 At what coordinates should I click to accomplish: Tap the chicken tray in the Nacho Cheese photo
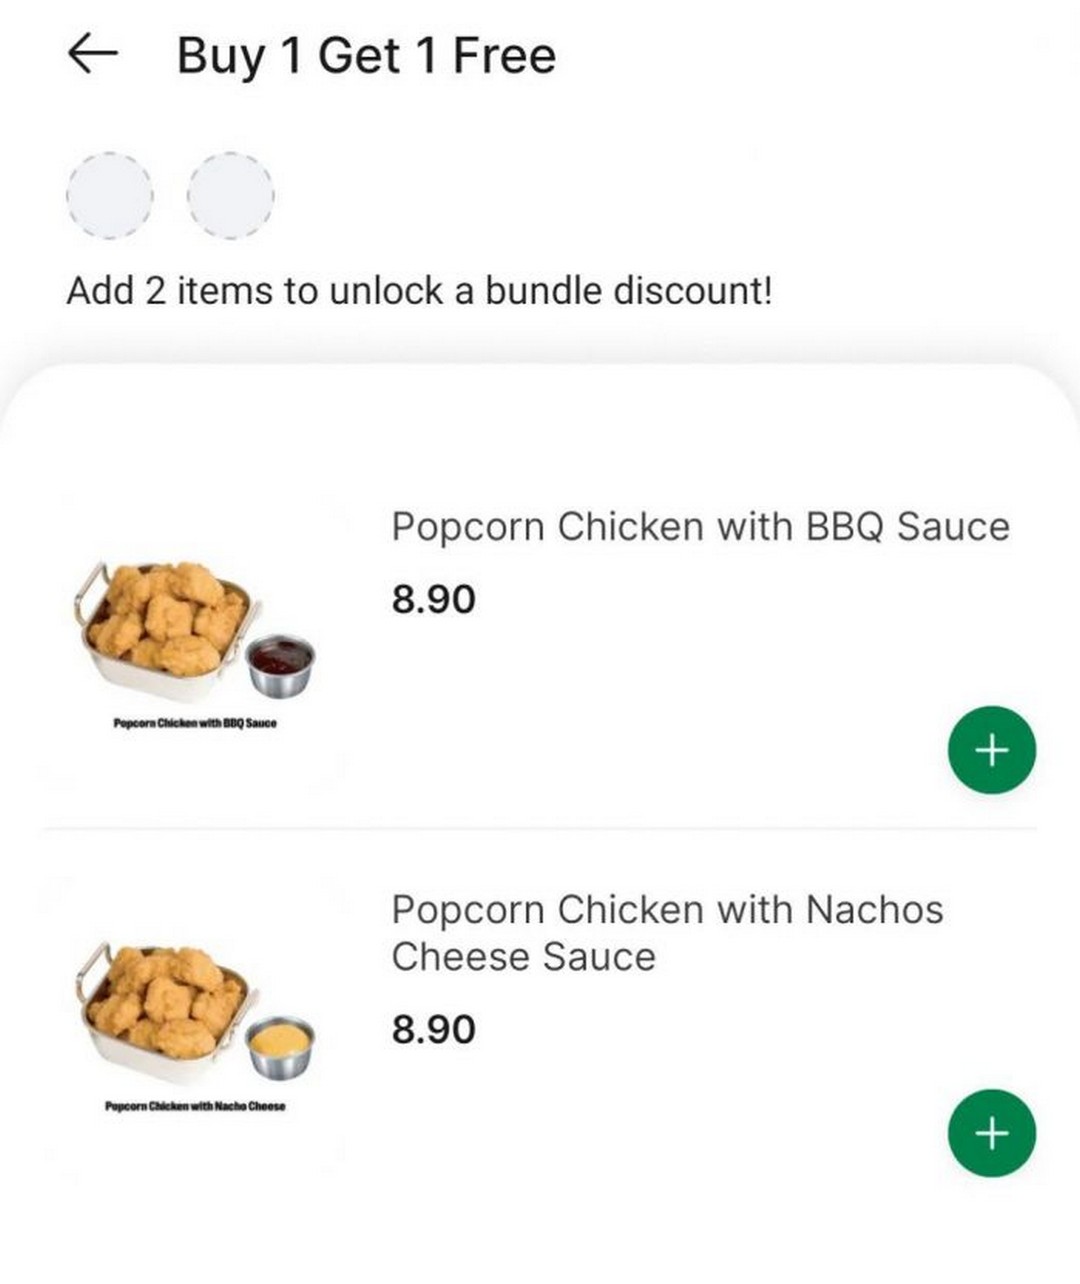[163, 1010]
